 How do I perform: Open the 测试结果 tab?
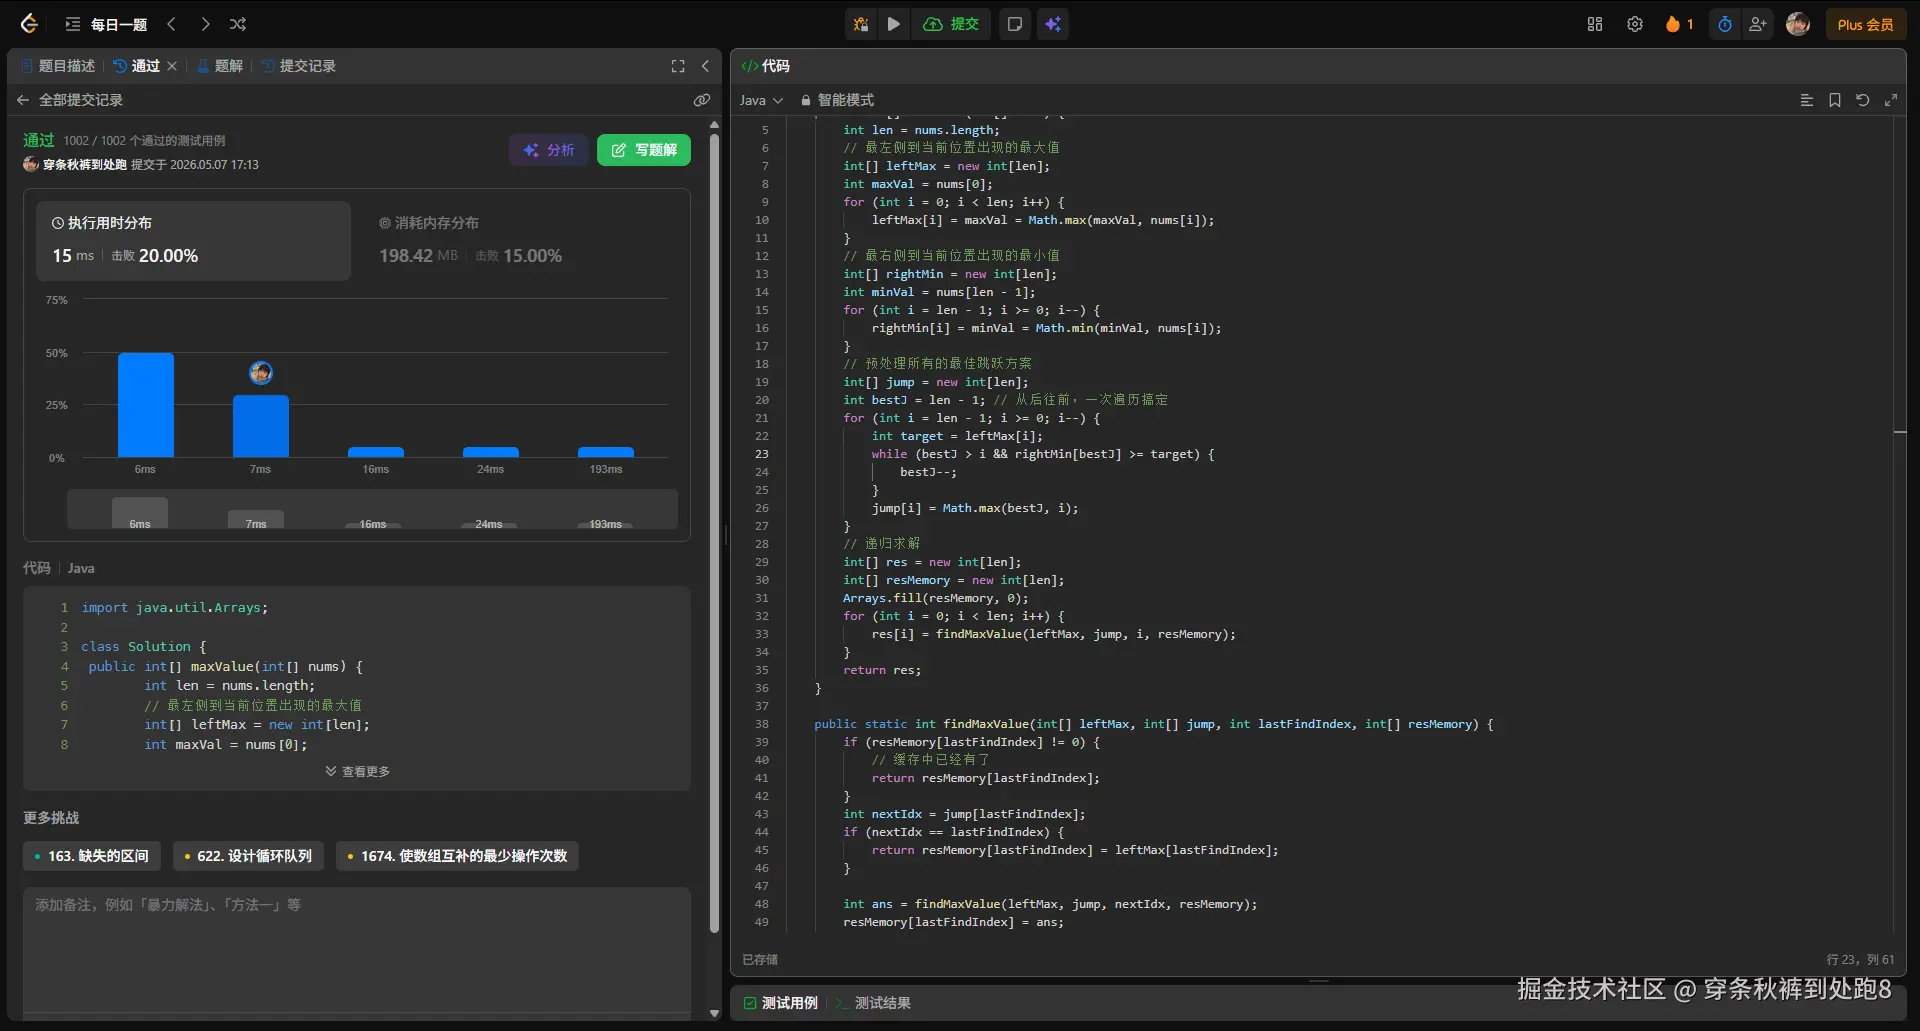[x=874, y=1003]
